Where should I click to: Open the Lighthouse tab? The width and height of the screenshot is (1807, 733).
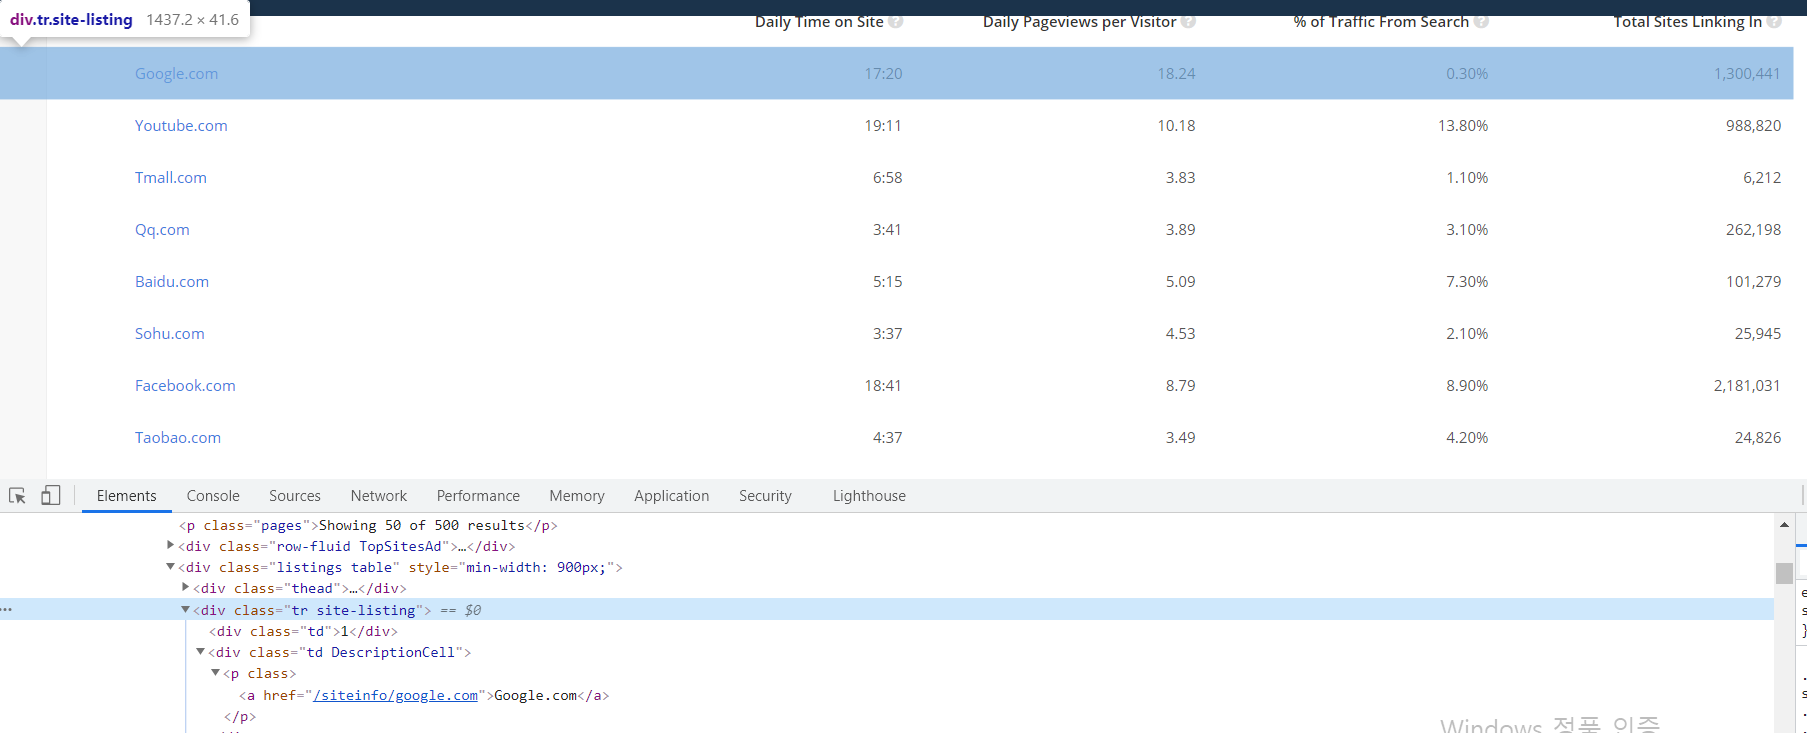click(869, 496)
